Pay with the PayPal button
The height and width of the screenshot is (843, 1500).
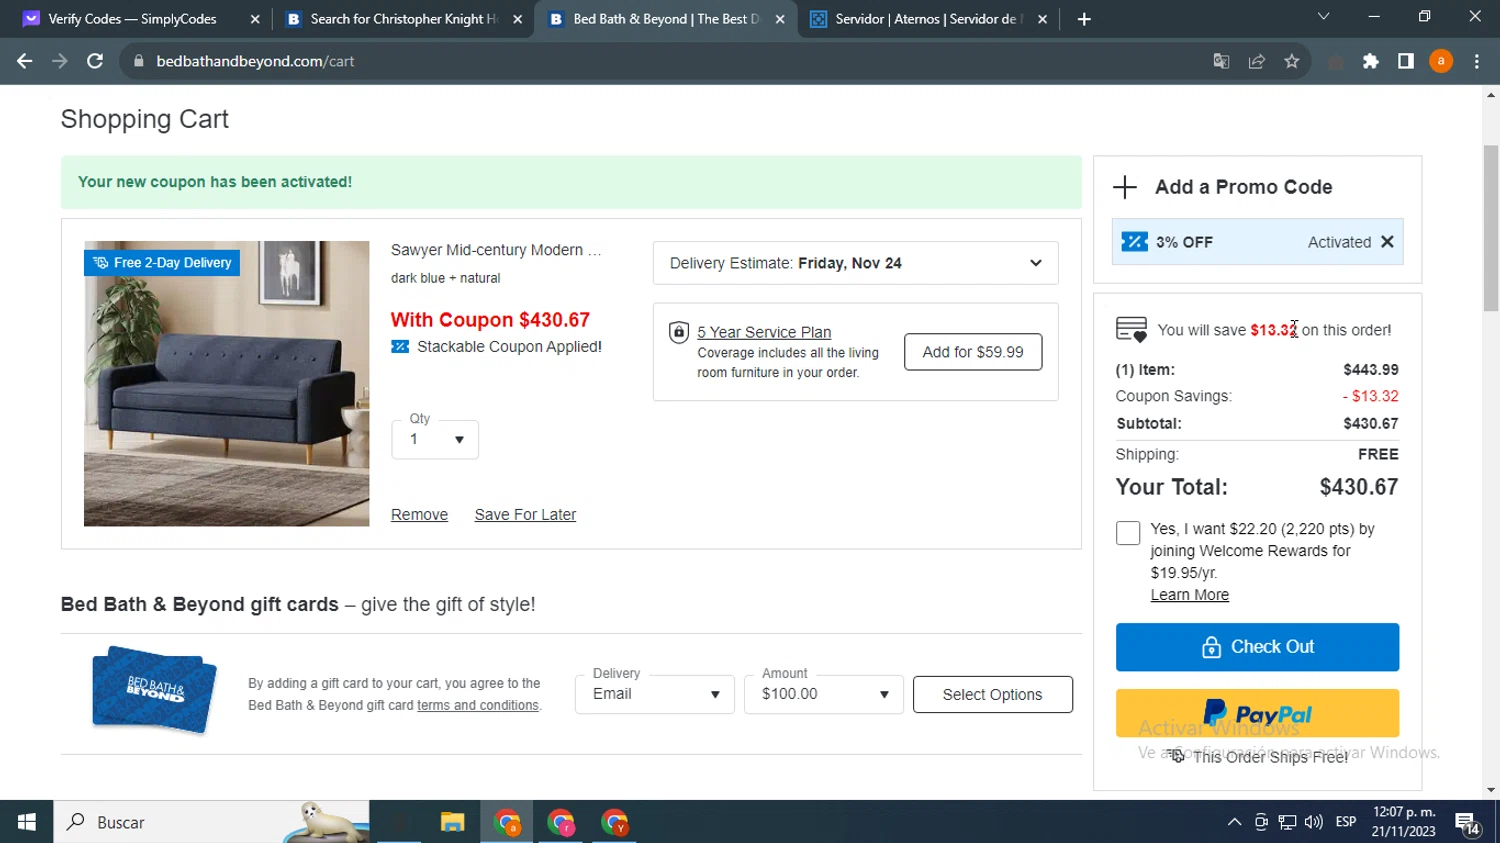pyautogui.click(x=1257, y=713)
